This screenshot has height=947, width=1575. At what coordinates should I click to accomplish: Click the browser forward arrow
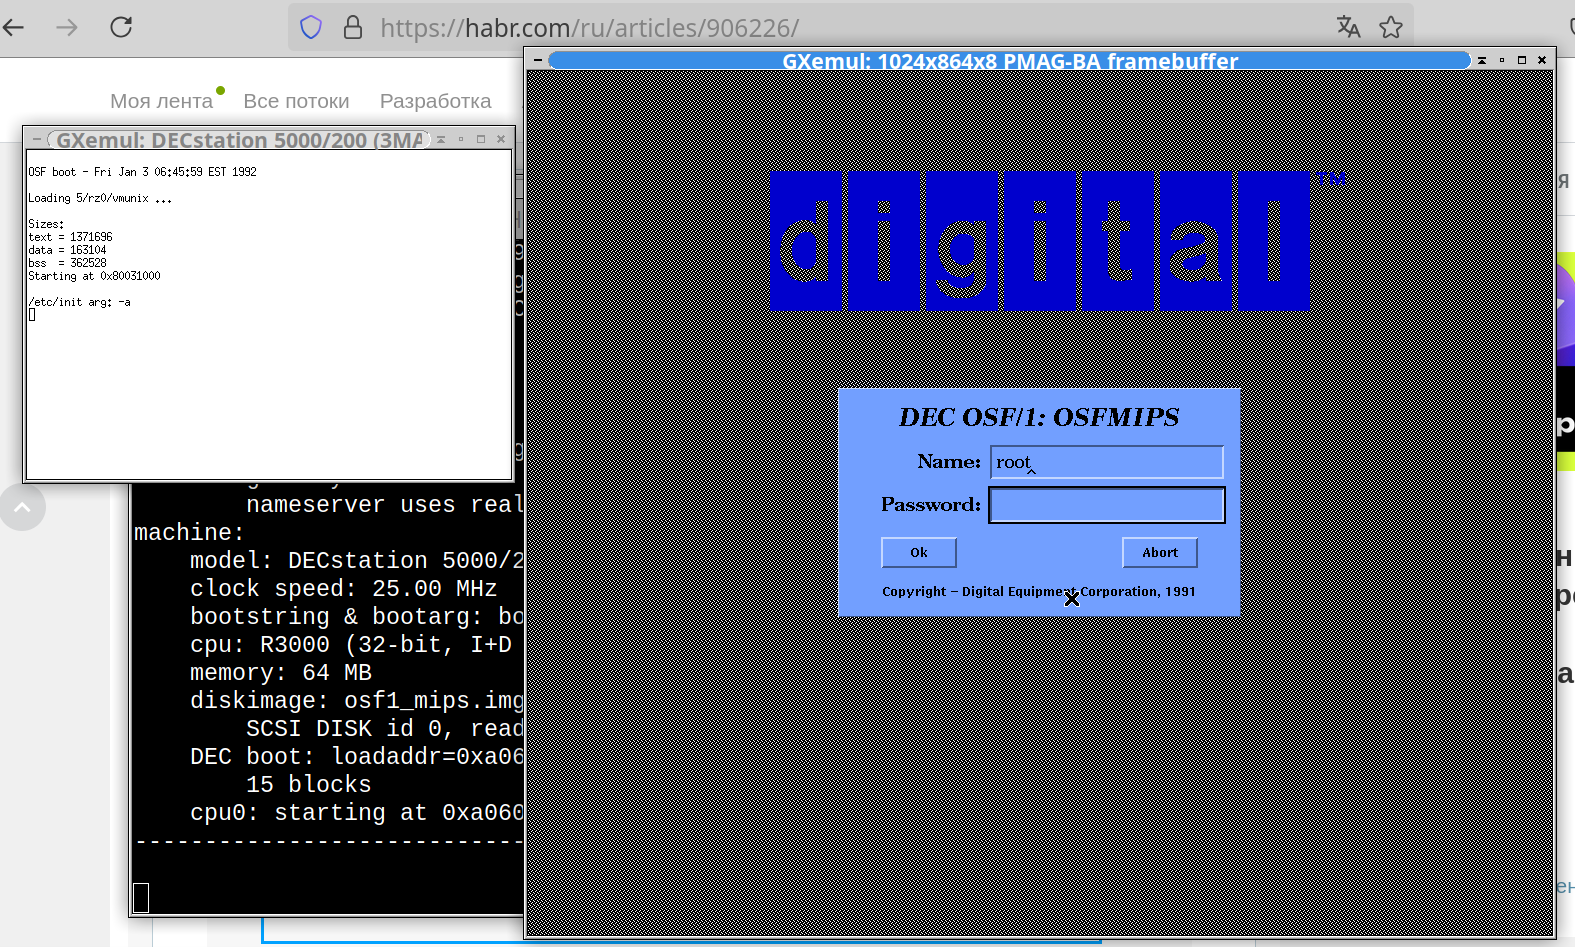coord(67,27)
